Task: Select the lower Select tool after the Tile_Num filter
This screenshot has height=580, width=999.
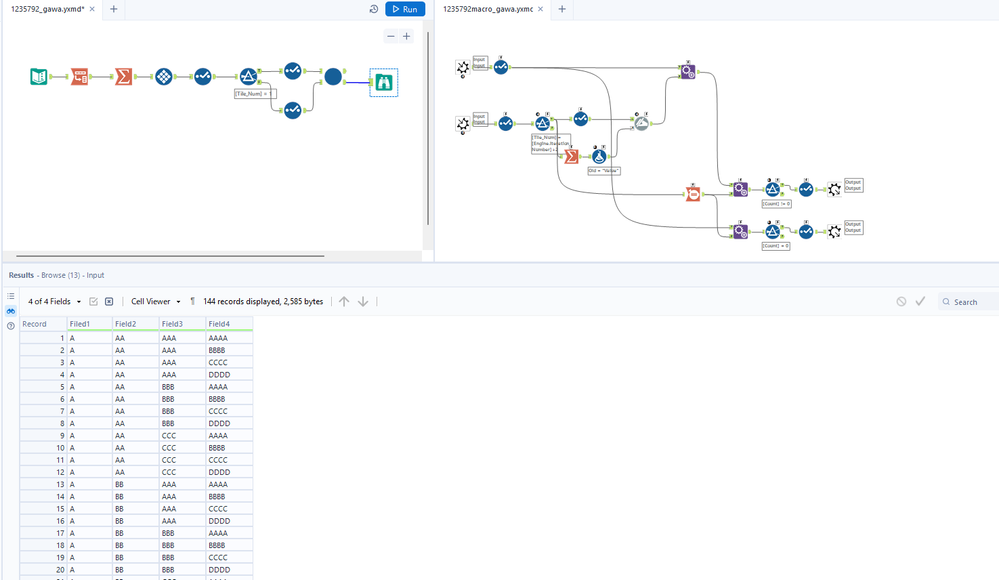Action: click(292, 110)
